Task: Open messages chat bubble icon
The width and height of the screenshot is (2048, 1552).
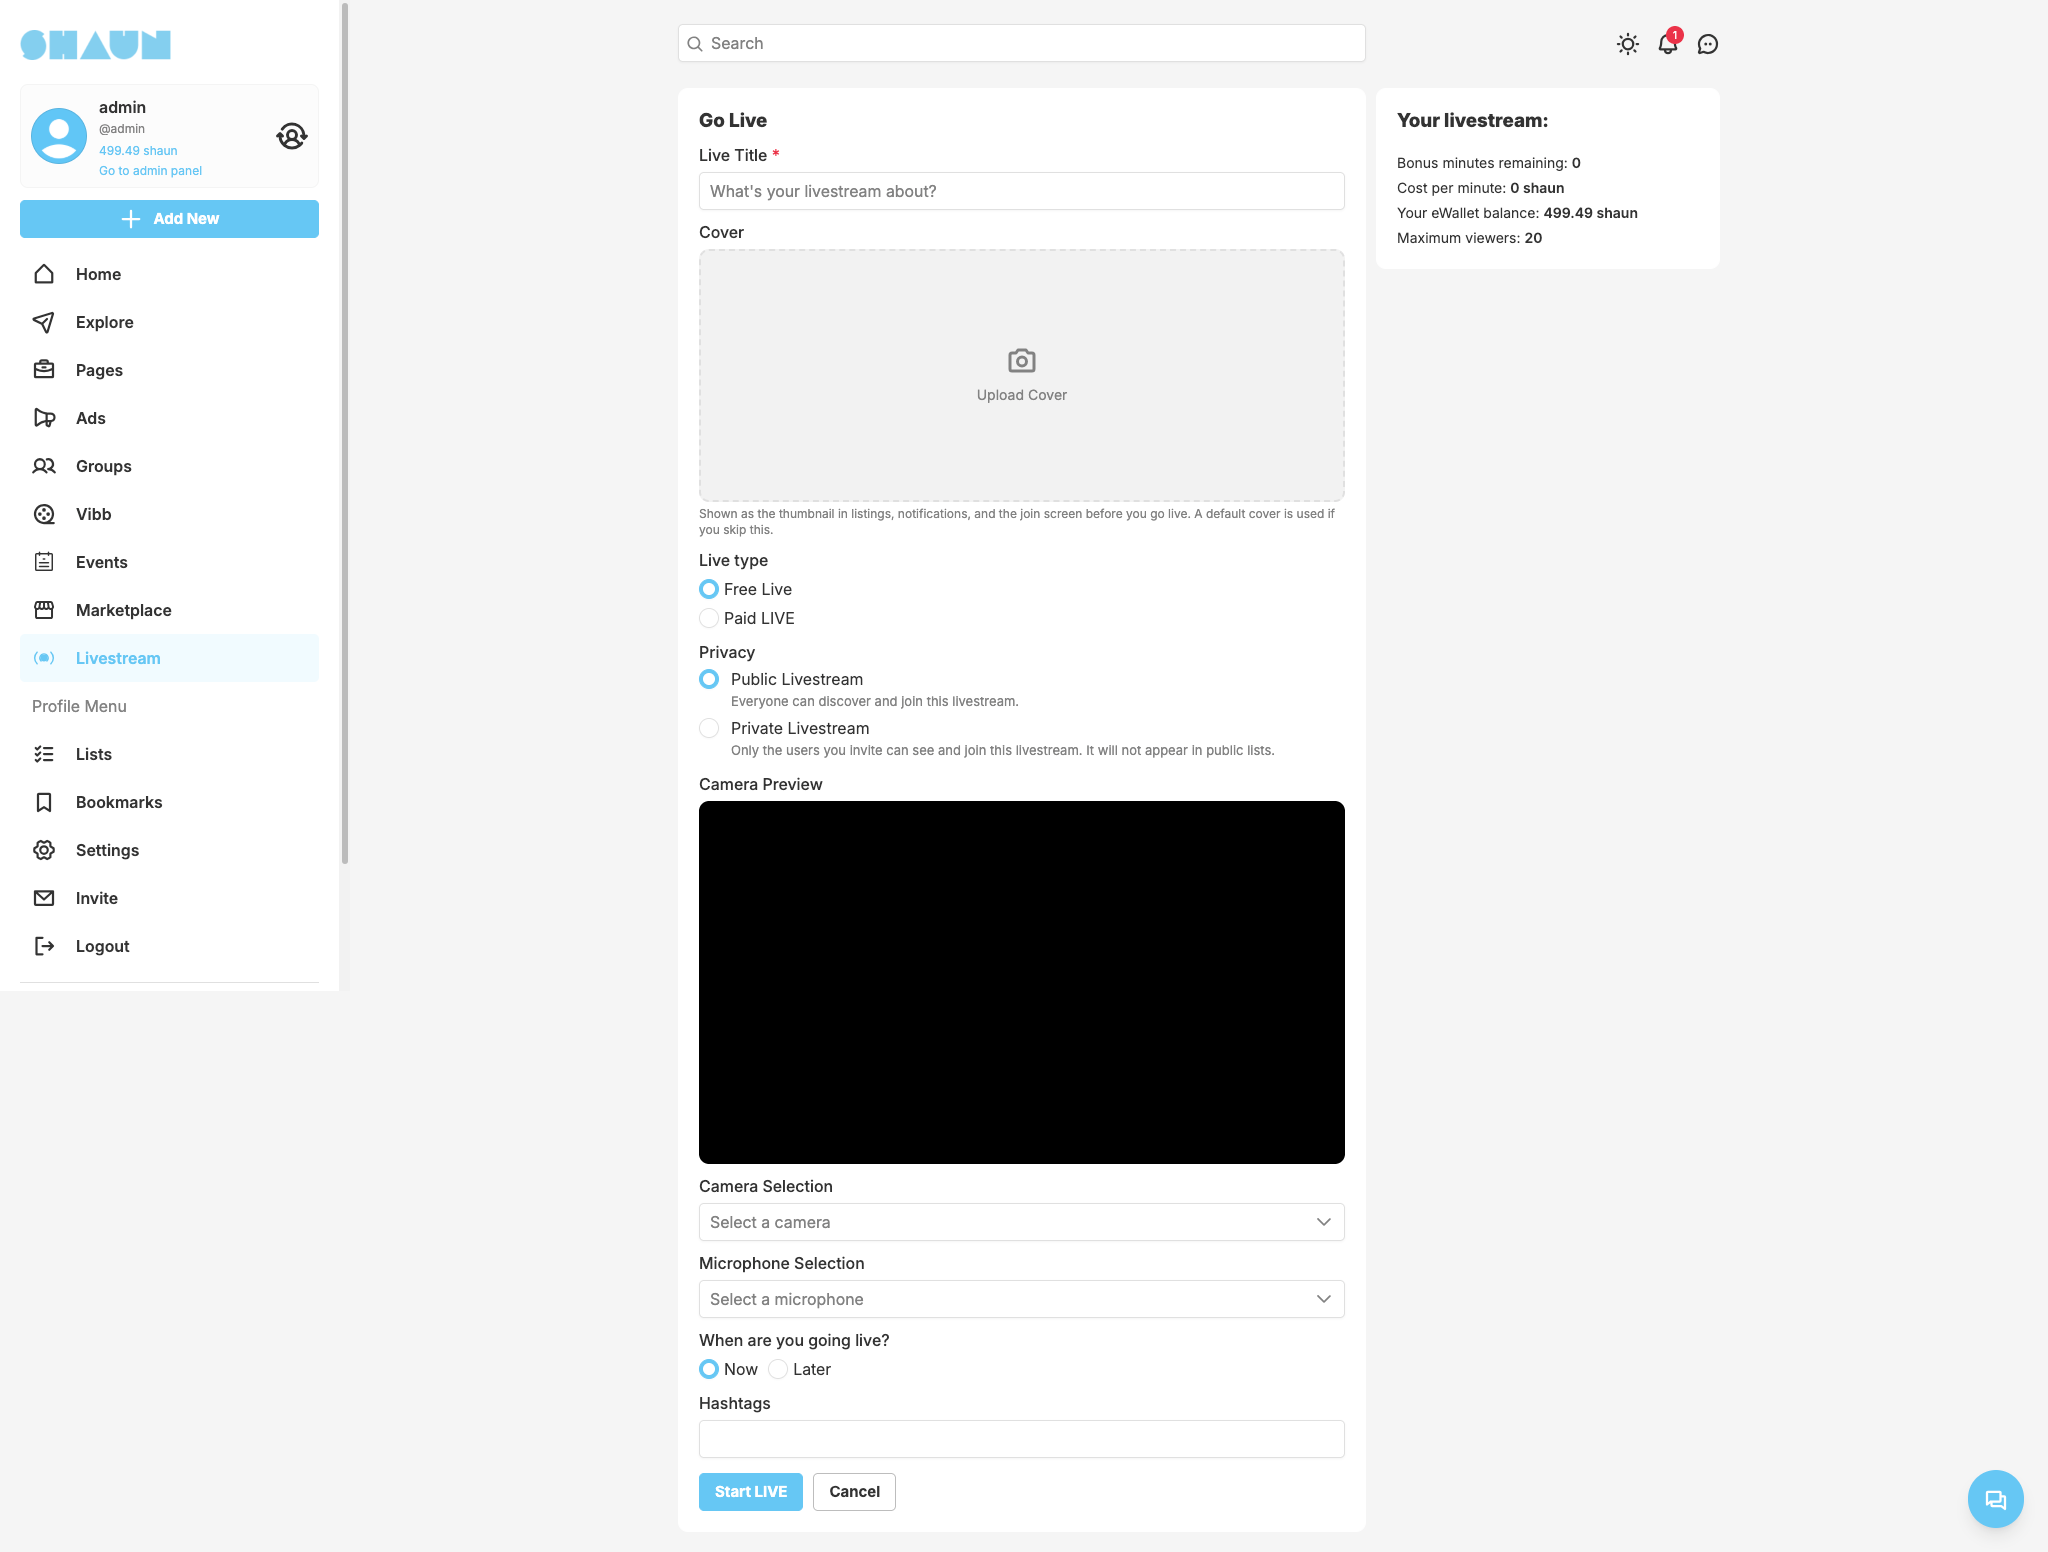Action: [1708, 44]
